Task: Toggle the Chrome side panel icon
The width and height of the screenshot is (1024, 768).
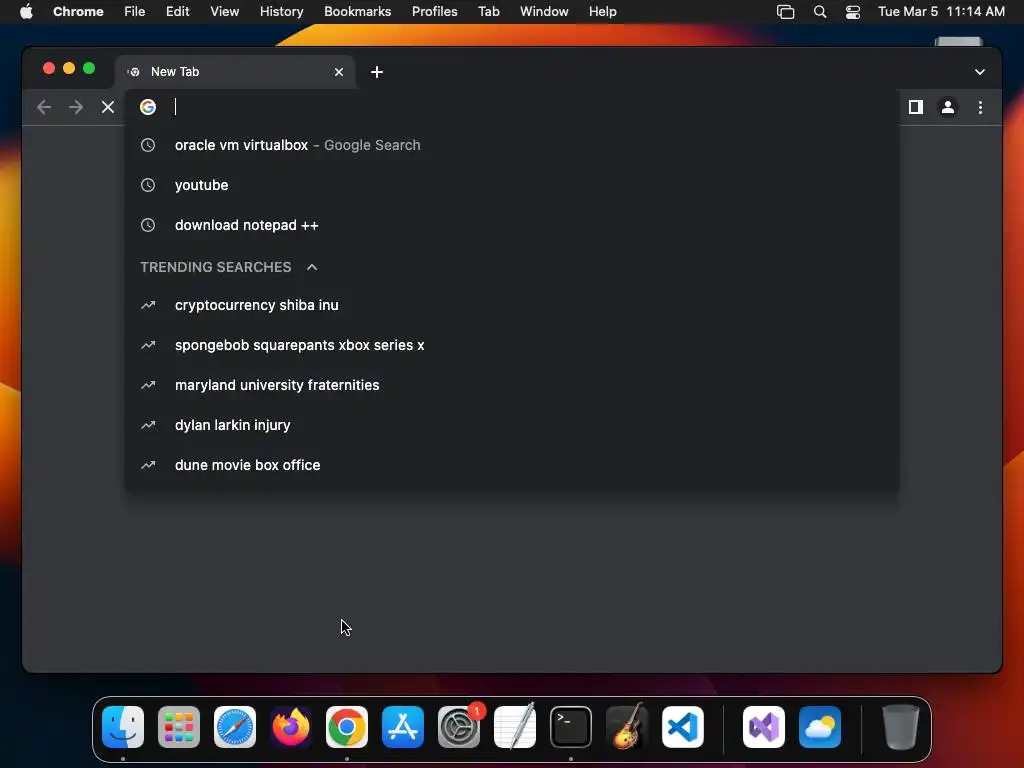Action: pos(916,107)
